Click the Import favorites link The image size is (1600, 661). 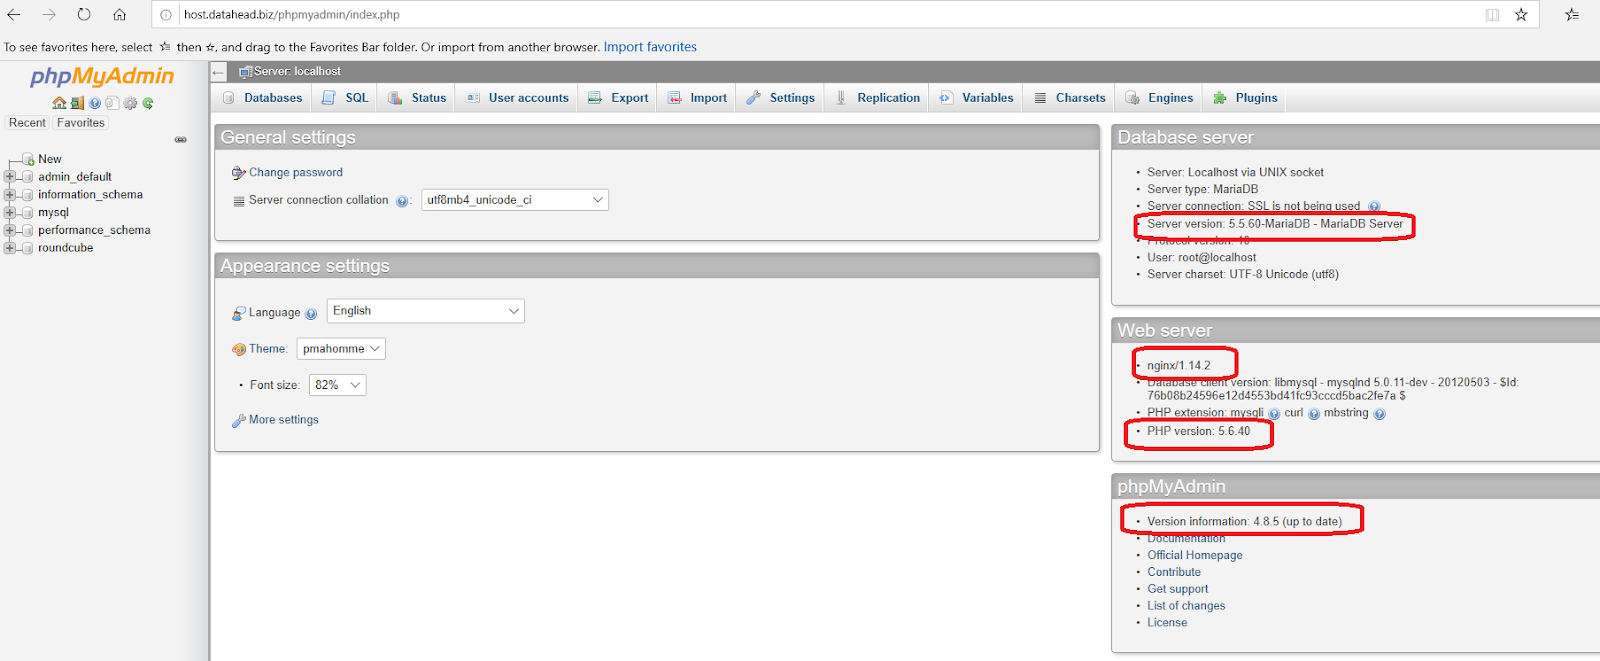pos(650,47)
